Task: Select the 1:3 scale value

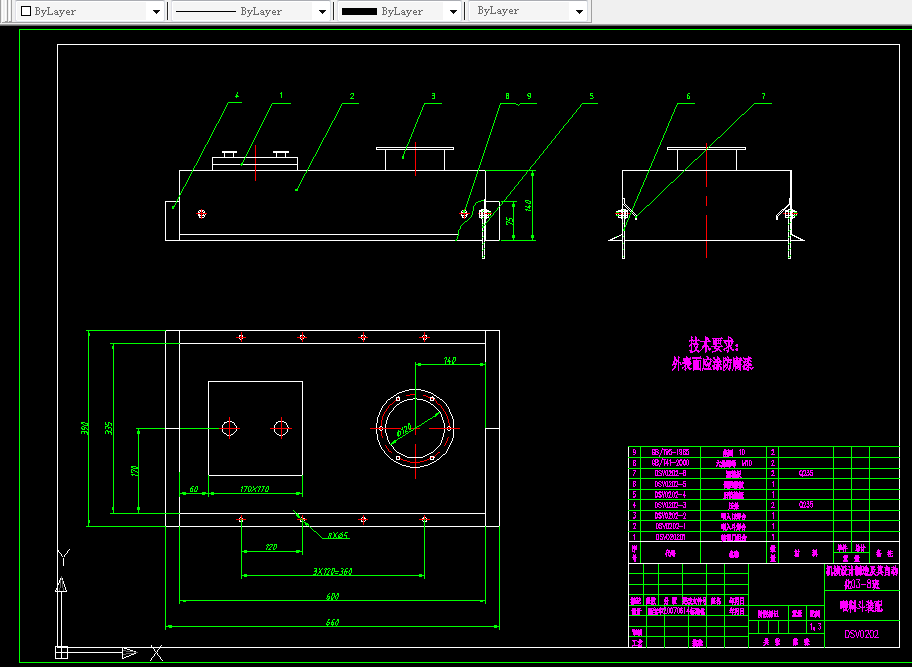Action: [815, 626]
